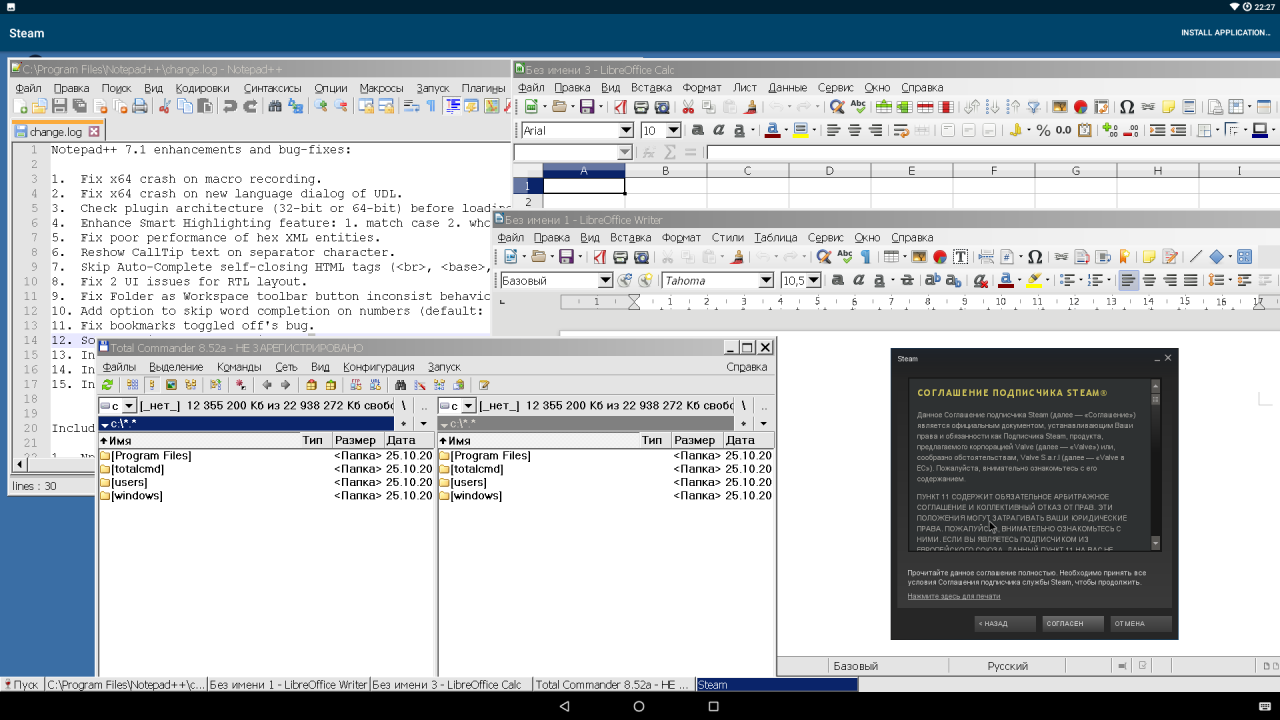Open the Данные menu in Calc
The height and width of the screenshot is (720, 1280).
788,88
